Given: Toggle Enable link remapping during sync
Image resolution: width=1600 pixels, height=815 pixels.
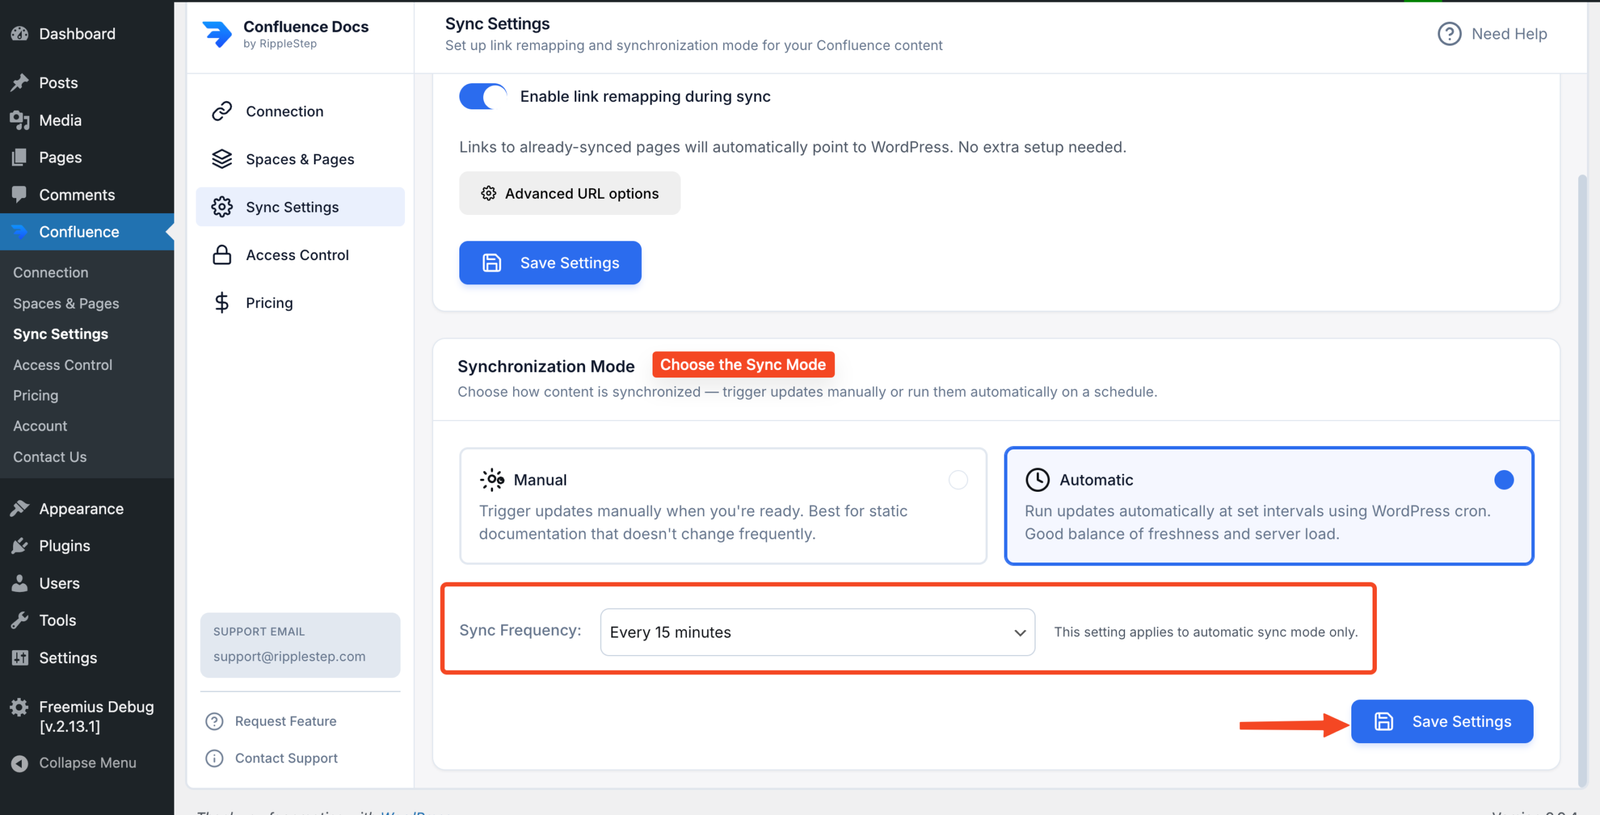Looking at the screenshot, I should pos(483,97).
